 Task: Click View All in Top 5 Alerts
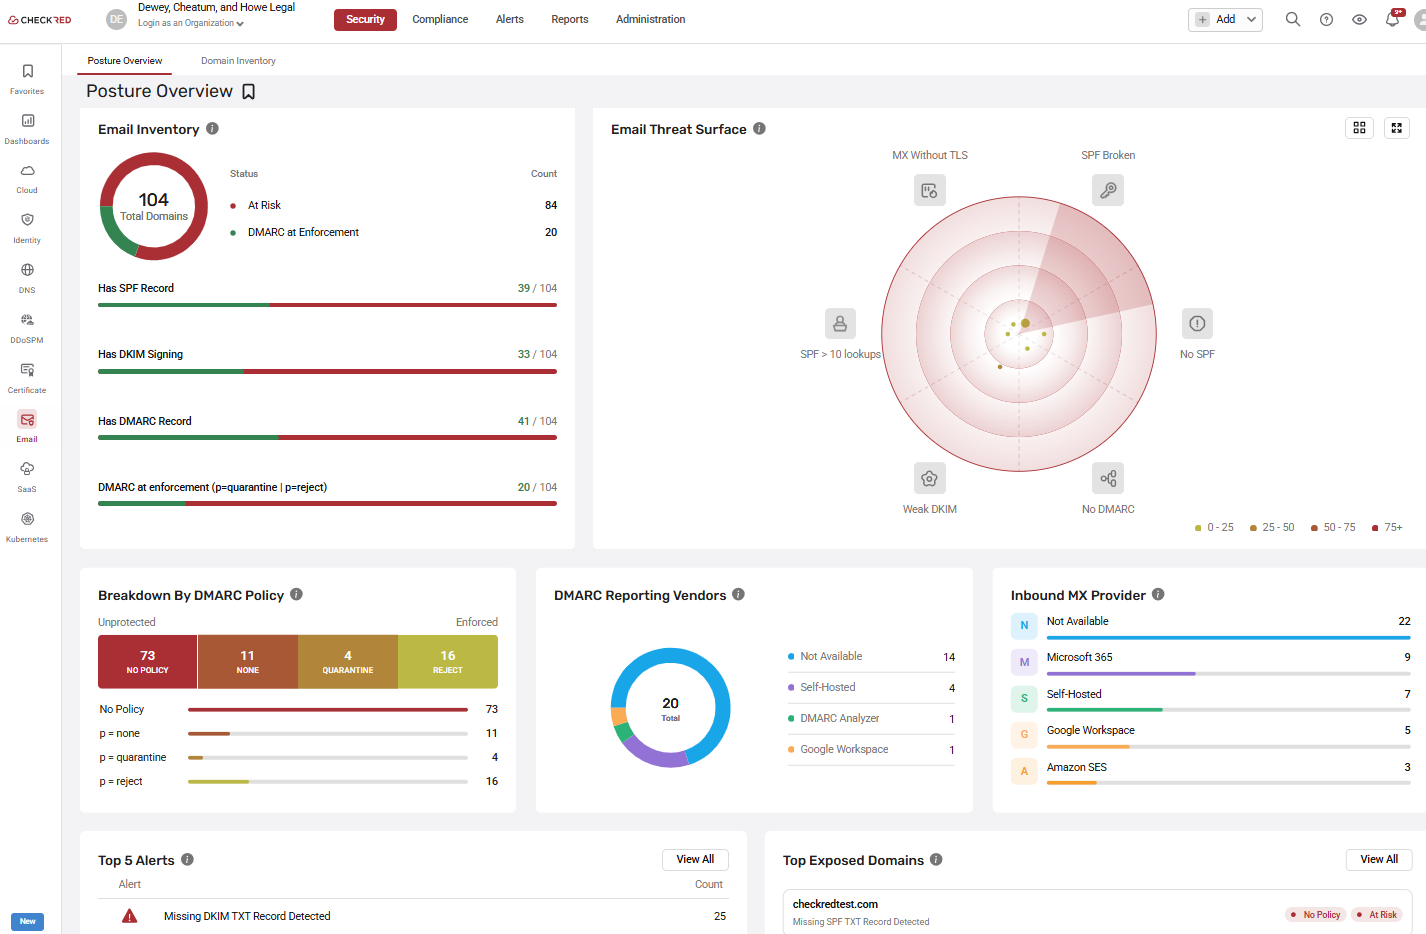pos(695,859)
